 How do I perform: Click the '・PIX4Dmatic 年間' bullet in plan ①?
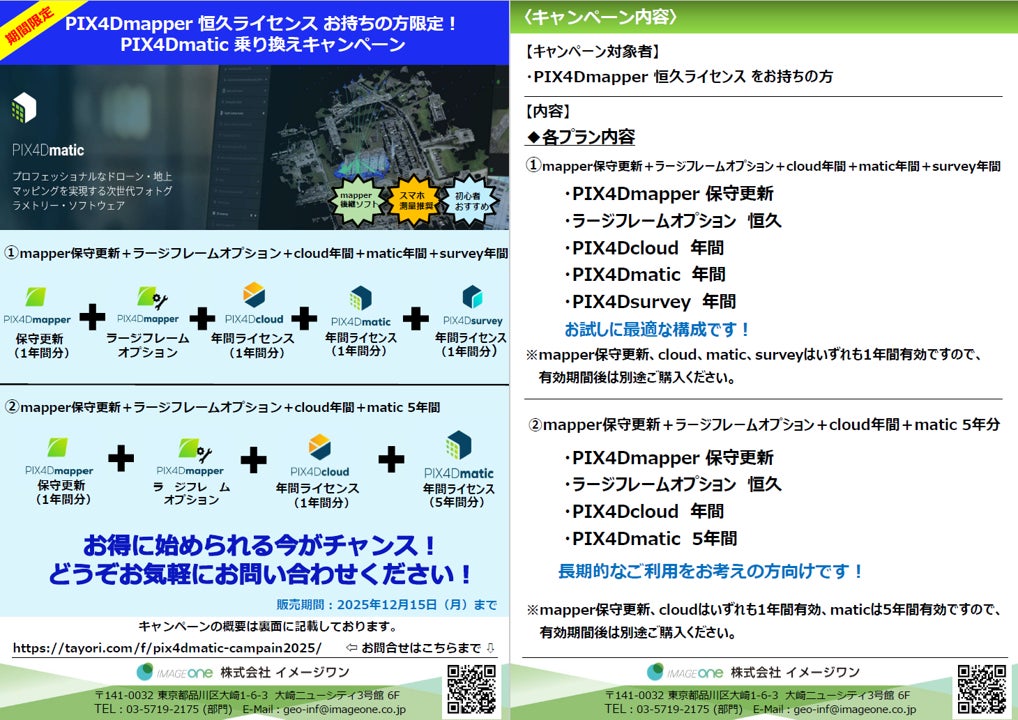click(x=644, y=275)
